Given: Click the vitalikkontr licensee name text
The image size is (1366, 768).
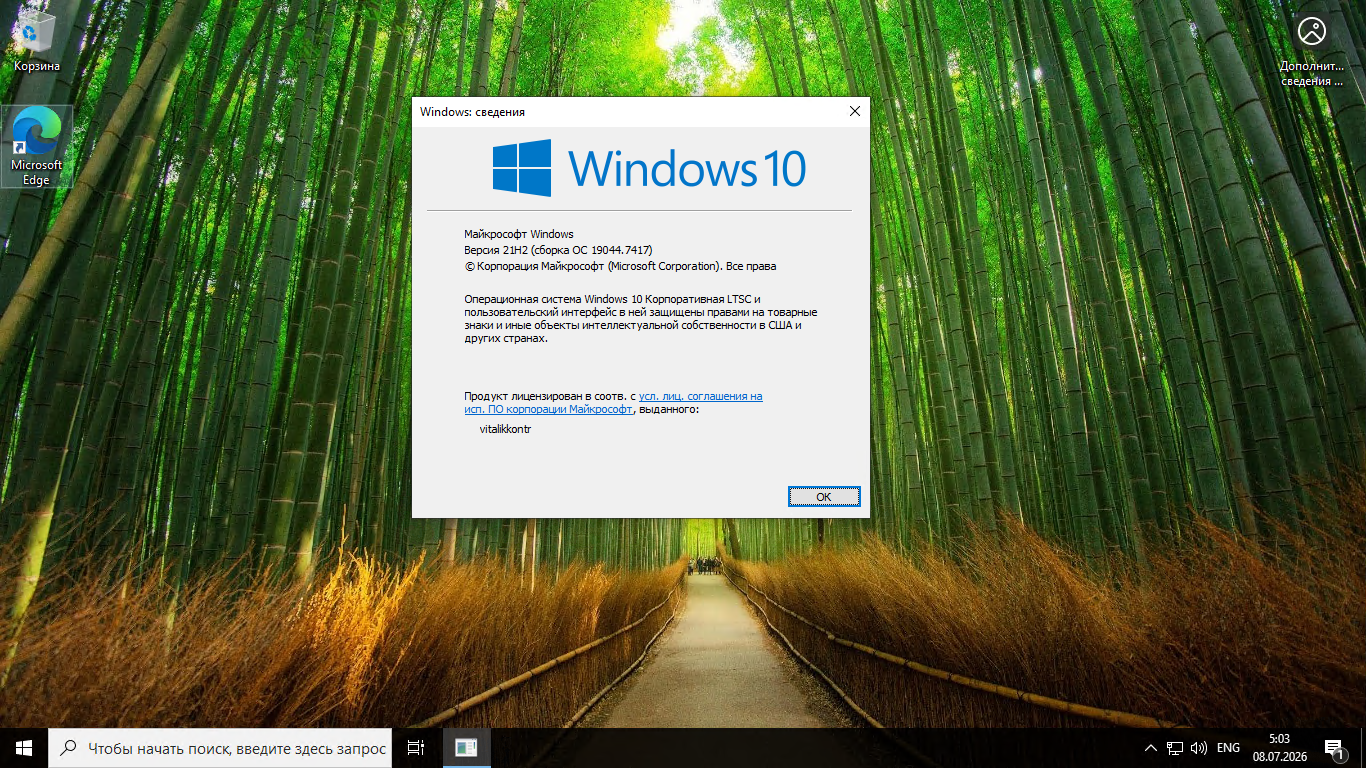Looking at the screenshot, I should coord(505,429).
